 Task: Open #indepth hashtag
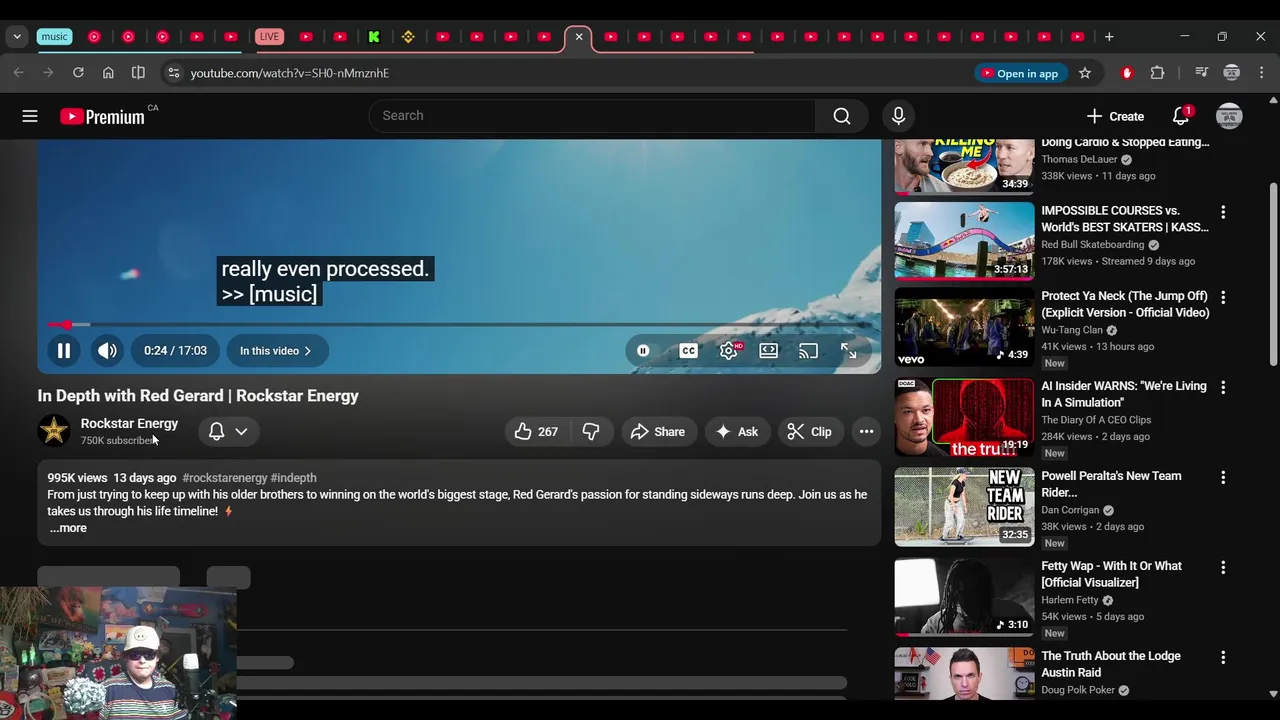pos(294,478)
